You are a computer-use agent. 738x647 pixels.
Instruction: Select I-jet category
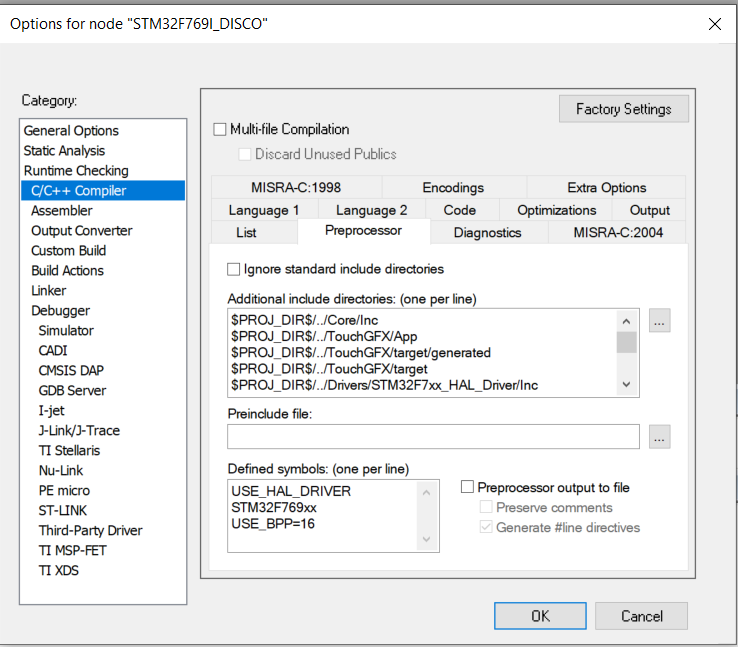[x=103, y=411]
